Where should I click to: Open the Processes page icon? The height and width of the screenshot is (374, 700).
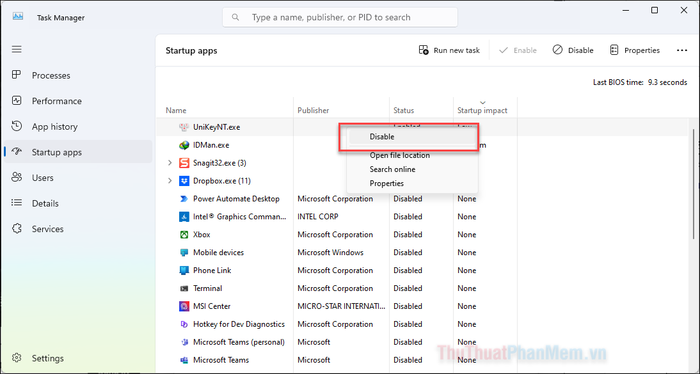(17, 75)
